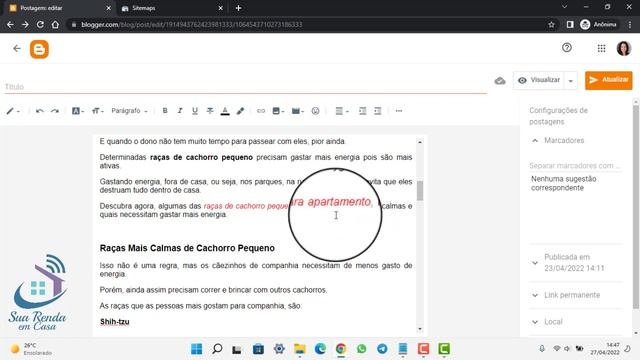The width and height of the screenshot is (640, 360).
Task: Click the Configurações de postagens heading
Action: pos(558,116)
